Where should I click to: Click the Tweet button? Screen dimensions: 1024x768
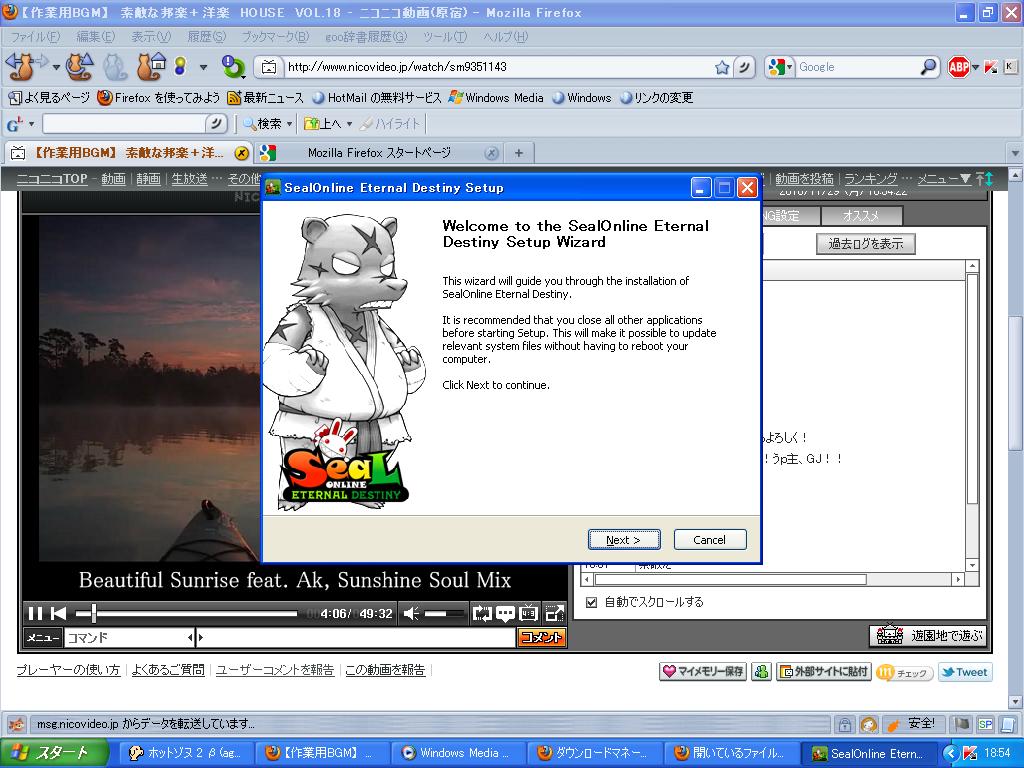[x=965, y=672]
